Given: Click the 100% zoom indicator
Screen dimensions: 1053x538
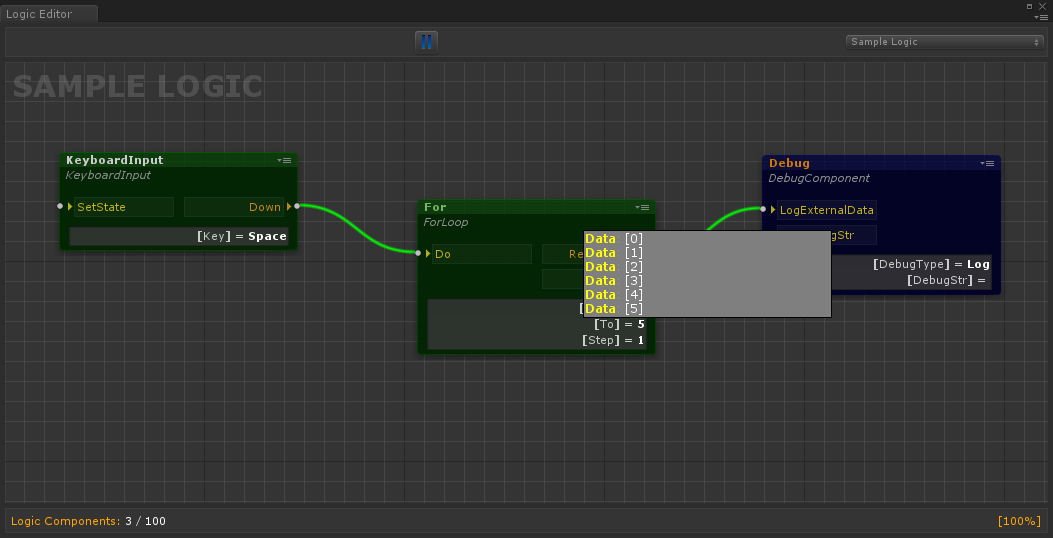Looking at the screenshot, I should (x=1019, y=521).
